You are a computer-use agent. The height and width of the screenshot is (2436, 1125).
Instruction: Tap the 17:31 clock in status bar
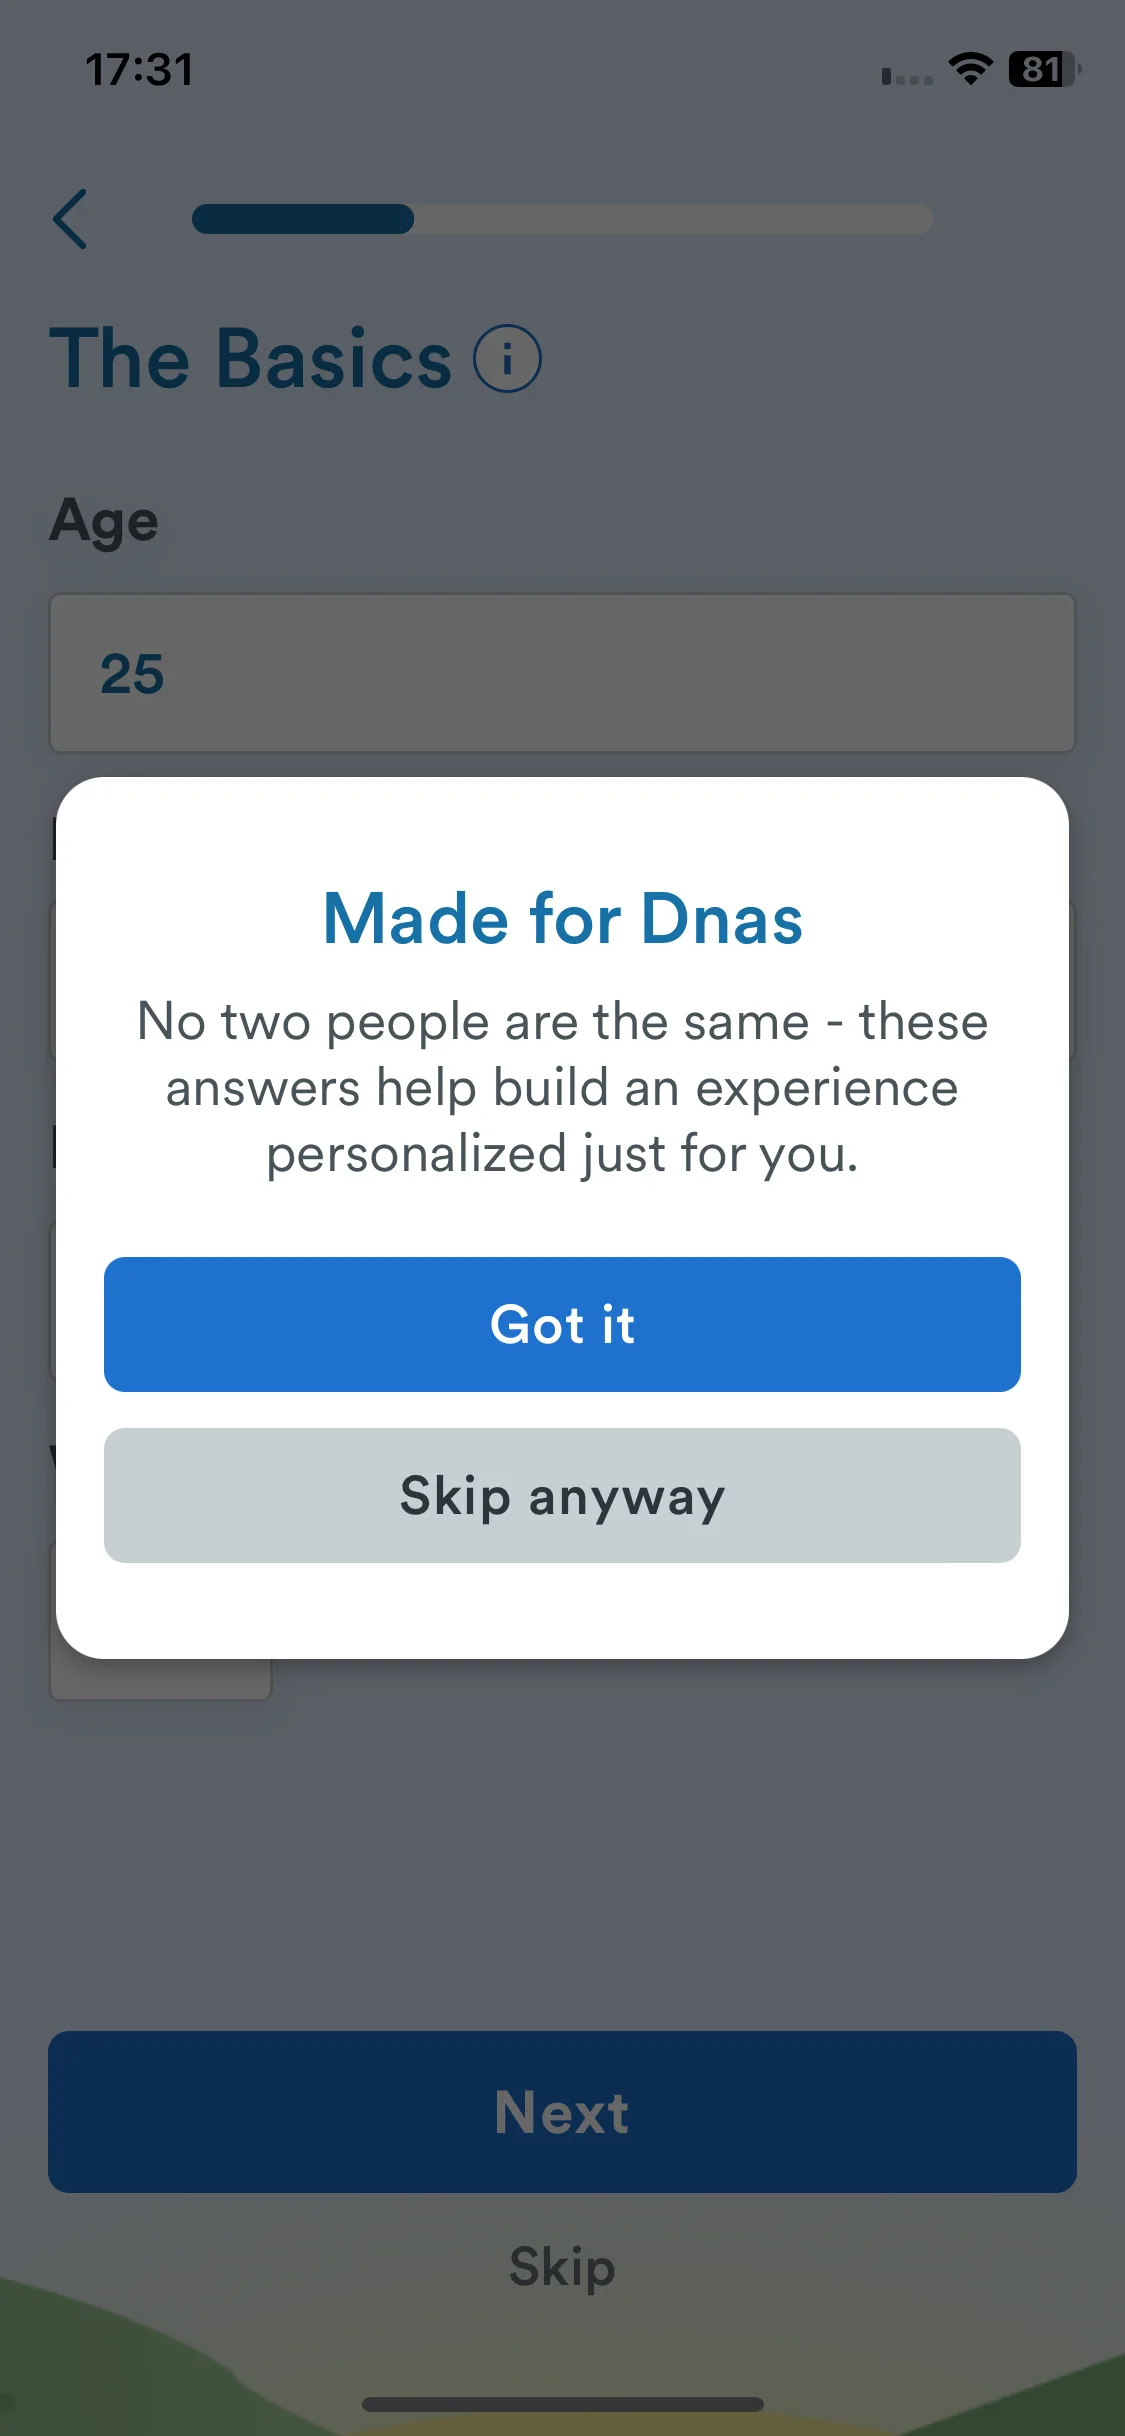pos(139,70)
